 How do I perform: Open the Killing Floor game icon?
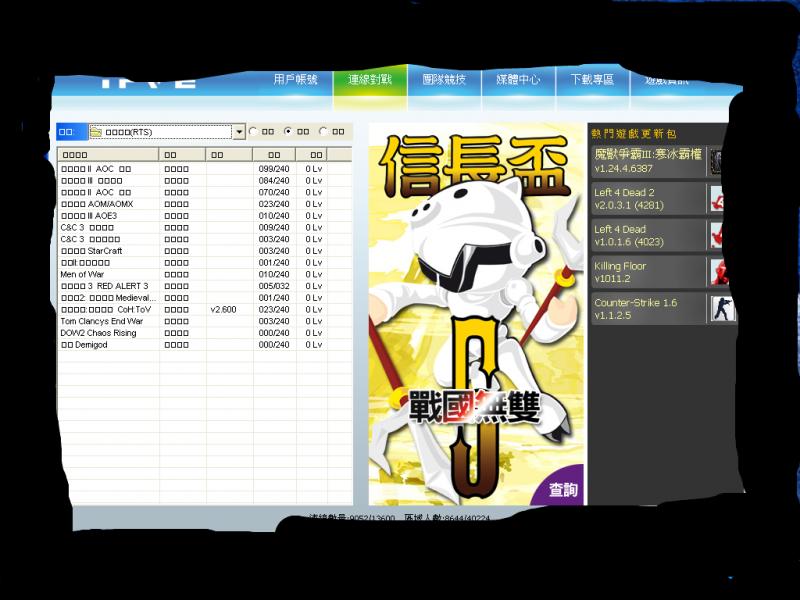pos(720,272)
